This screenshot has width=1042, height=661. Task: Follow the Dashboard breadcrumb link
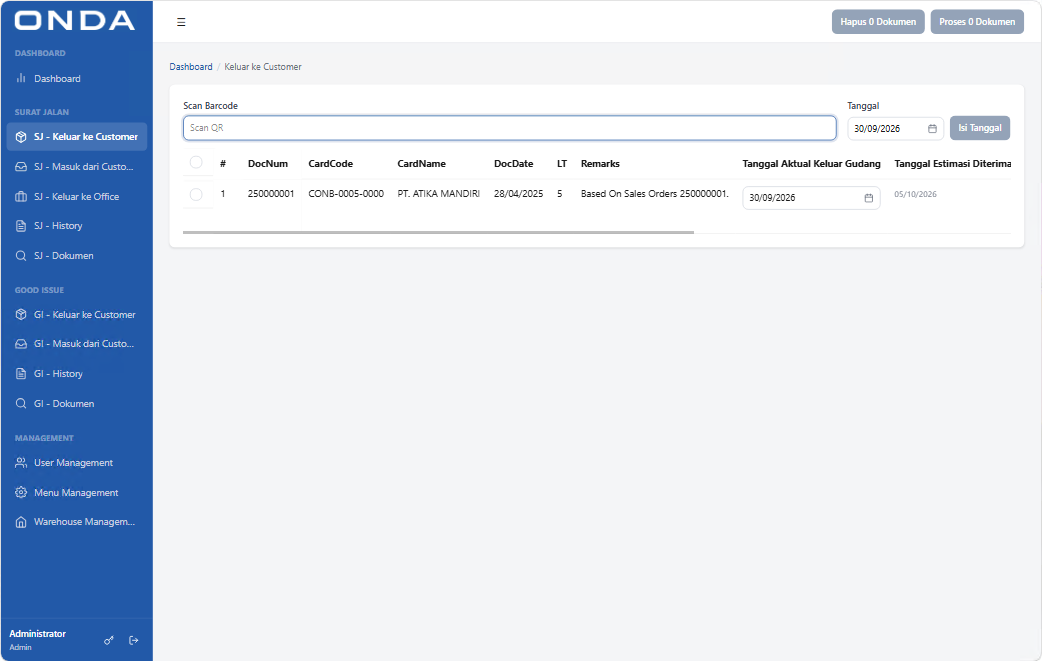191,66
